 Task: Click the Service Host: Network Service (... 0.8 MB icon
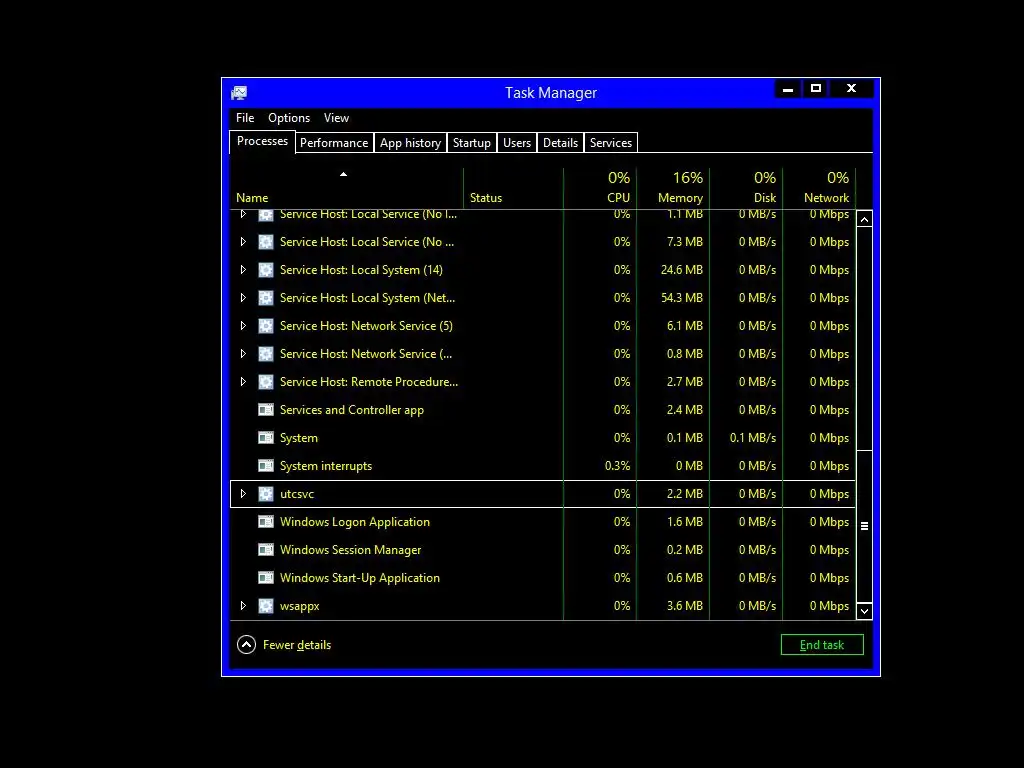tap(266, 354)
